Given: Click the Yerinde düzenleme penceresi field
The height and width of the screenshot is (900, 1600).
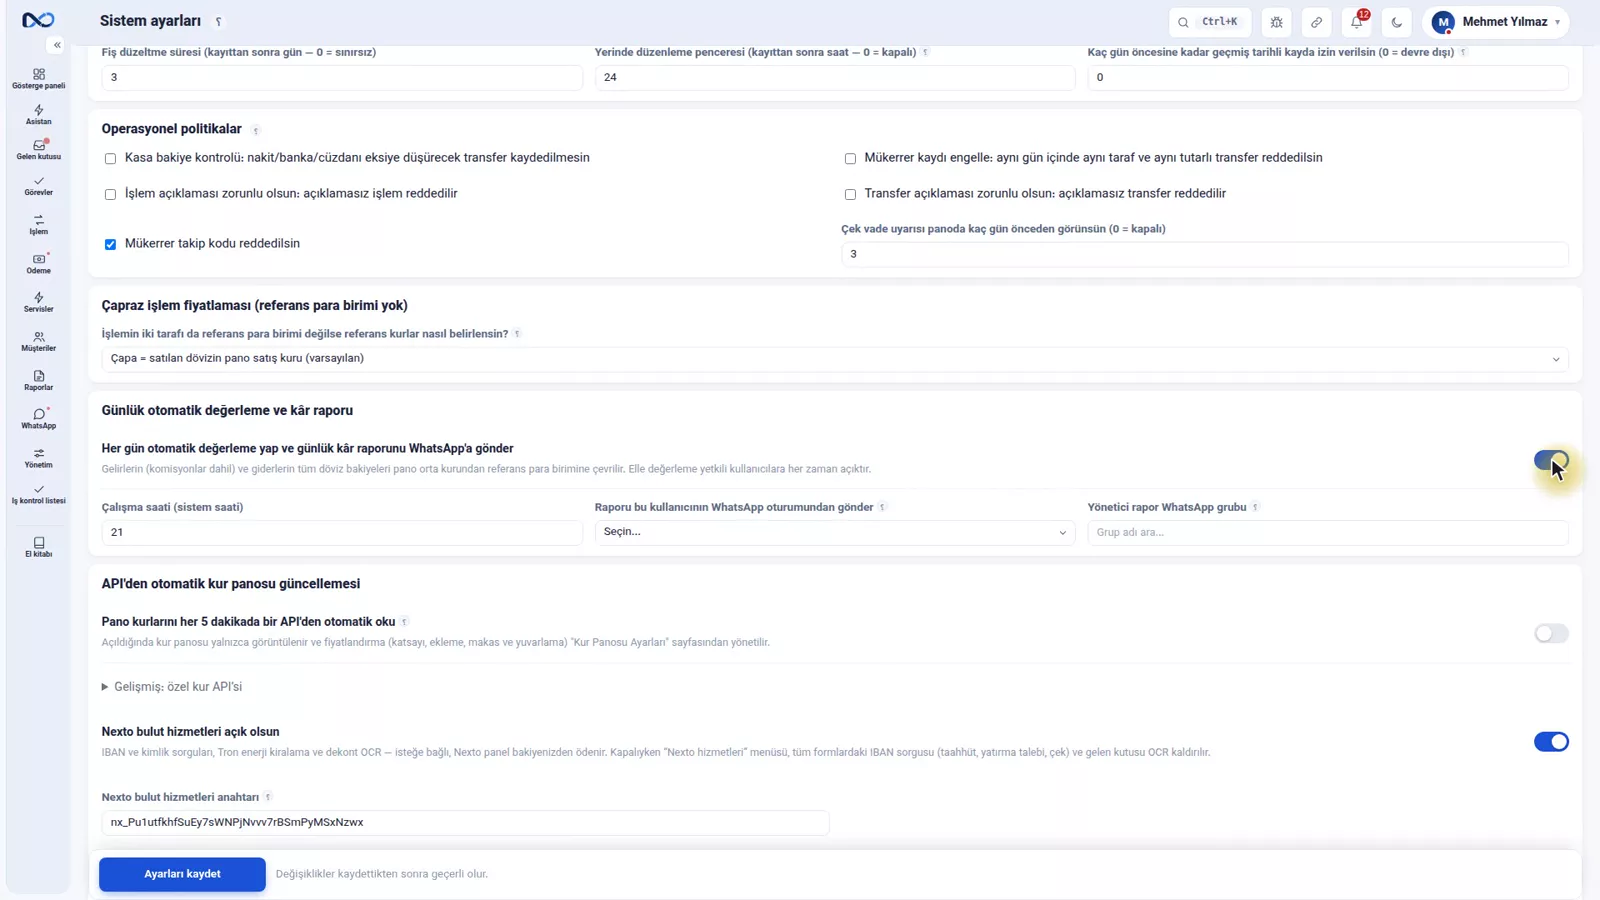Looking at the screenshot, I should tap(835, 77).
